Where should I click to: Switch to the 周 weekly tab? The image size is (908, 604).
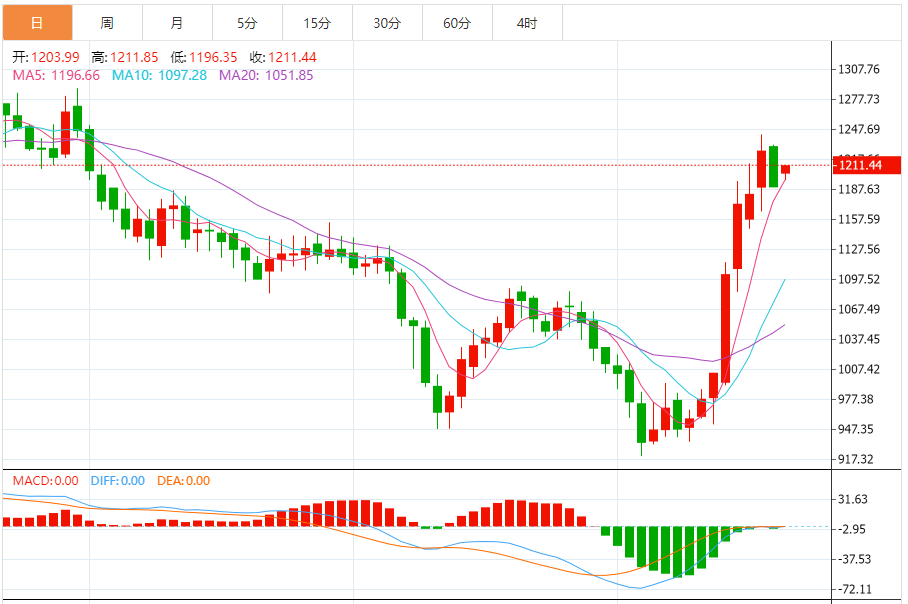click(107, 23)
